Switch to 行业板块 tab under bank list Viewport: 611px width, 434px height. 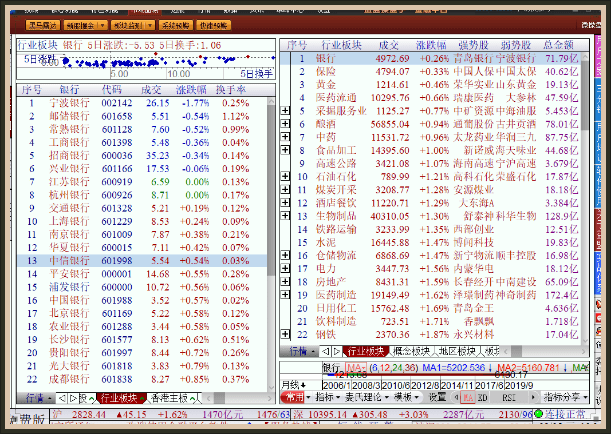120,398
